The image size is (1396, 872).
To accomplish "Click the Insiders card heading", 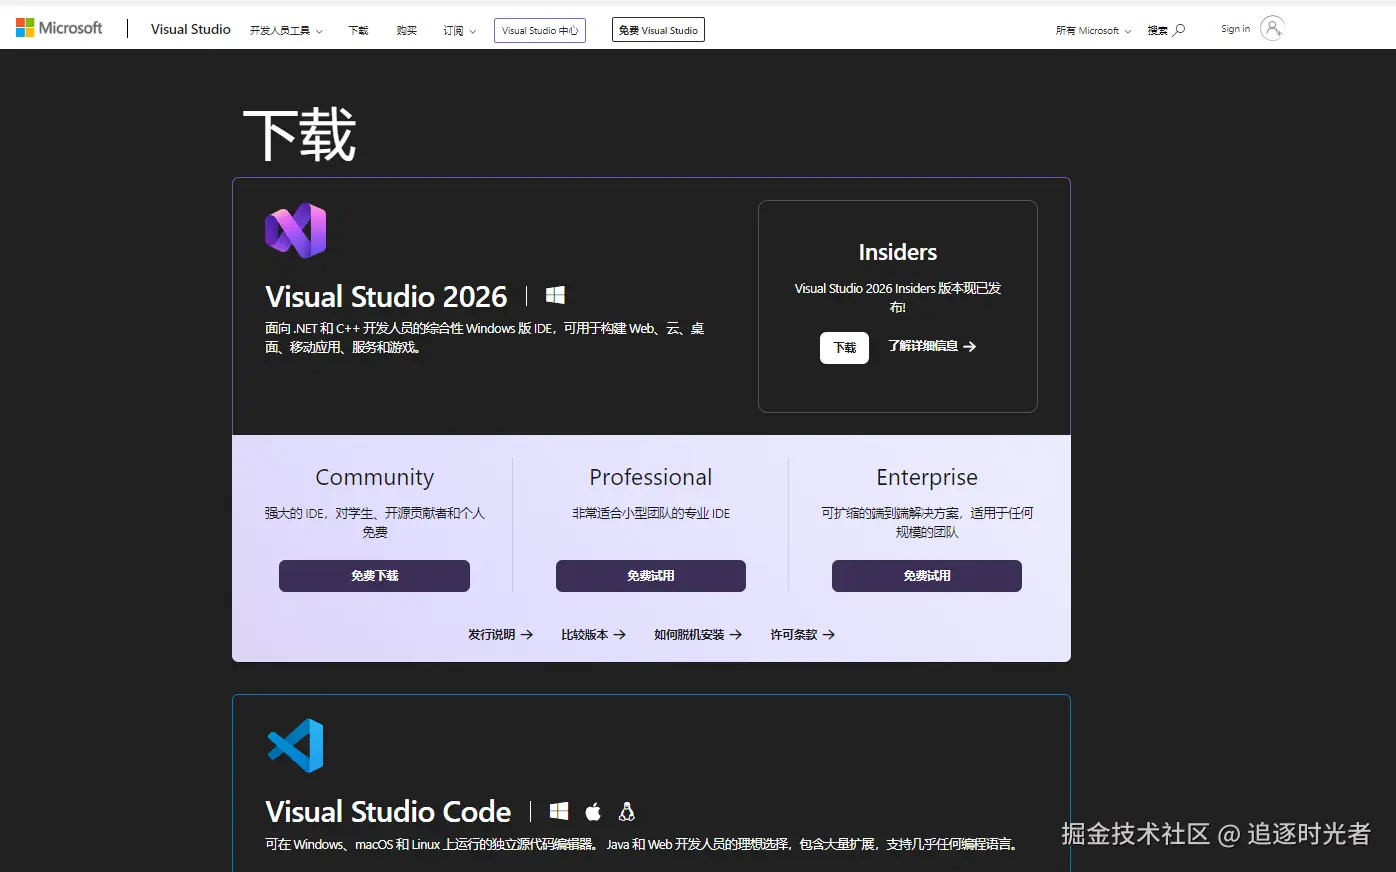I will coord(898,252).
